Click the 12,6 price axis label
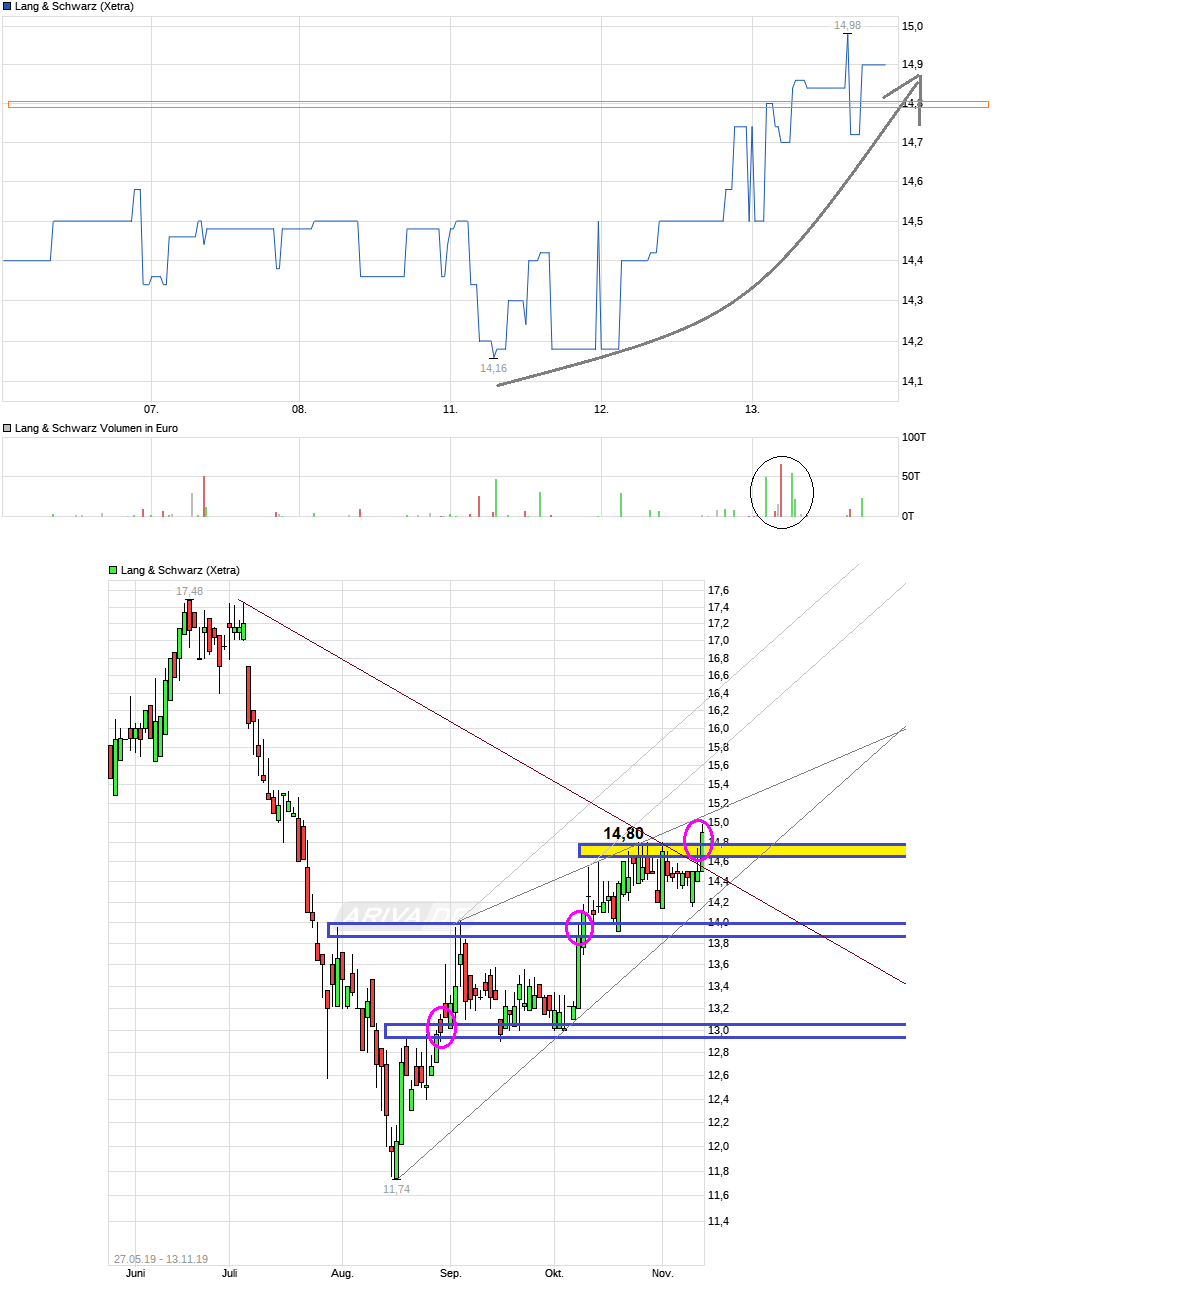The width and height of the screenshot is (1186, 1314). click(x=718, y=1075)
